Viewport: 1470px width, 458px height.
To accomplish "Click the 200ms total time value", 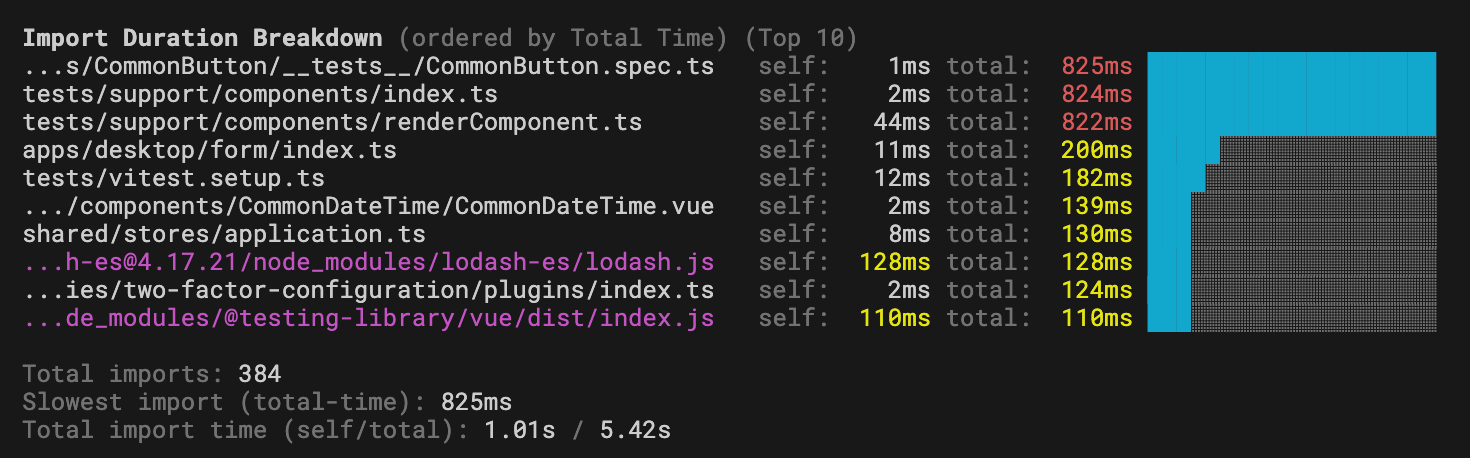I will [1097, 151].
